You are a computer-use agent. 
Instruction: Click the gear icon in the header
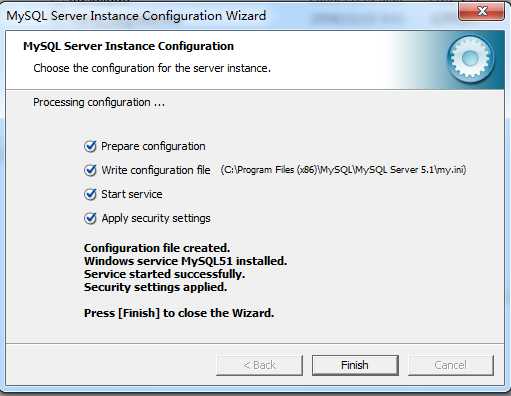coord(470,59)
